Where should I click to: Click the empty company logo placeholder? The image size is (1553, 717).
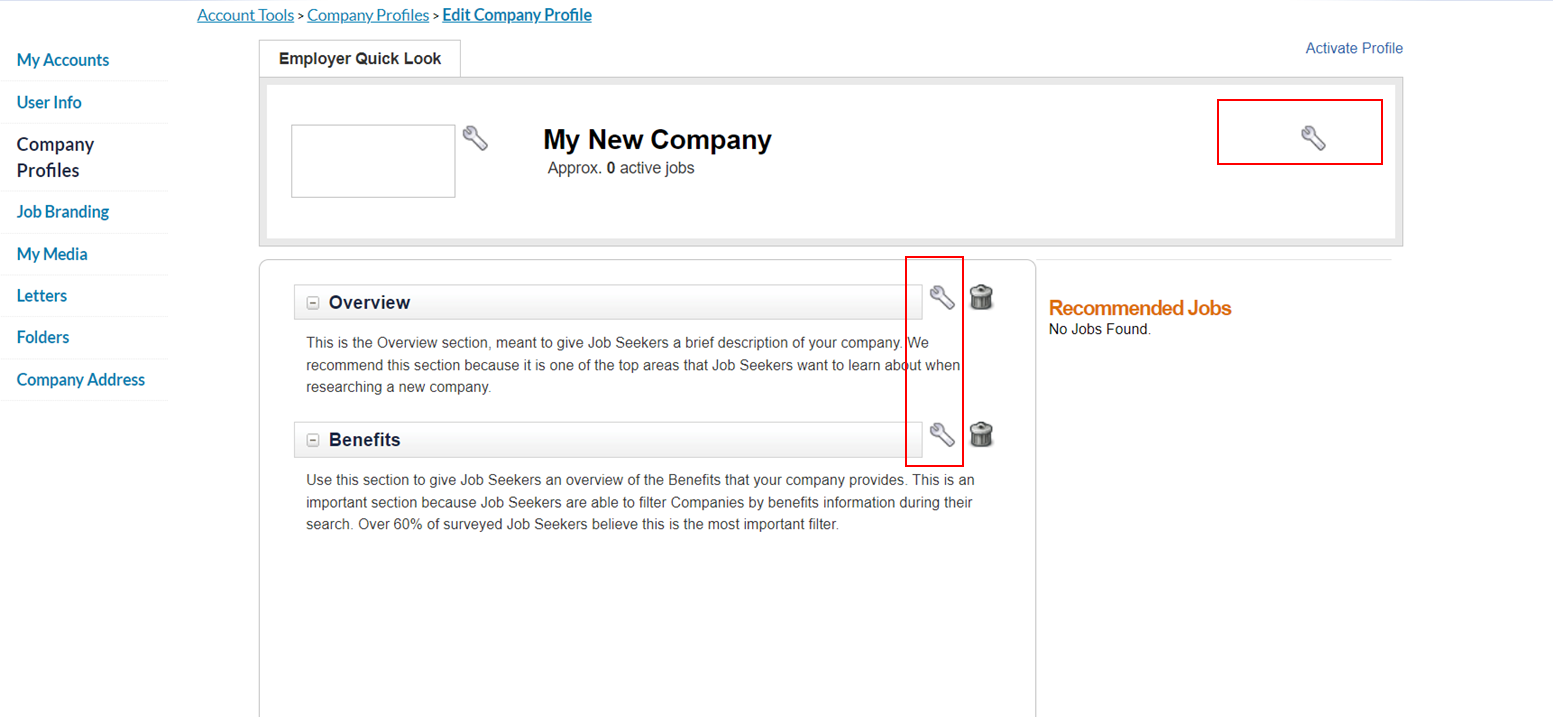(373, 160)
